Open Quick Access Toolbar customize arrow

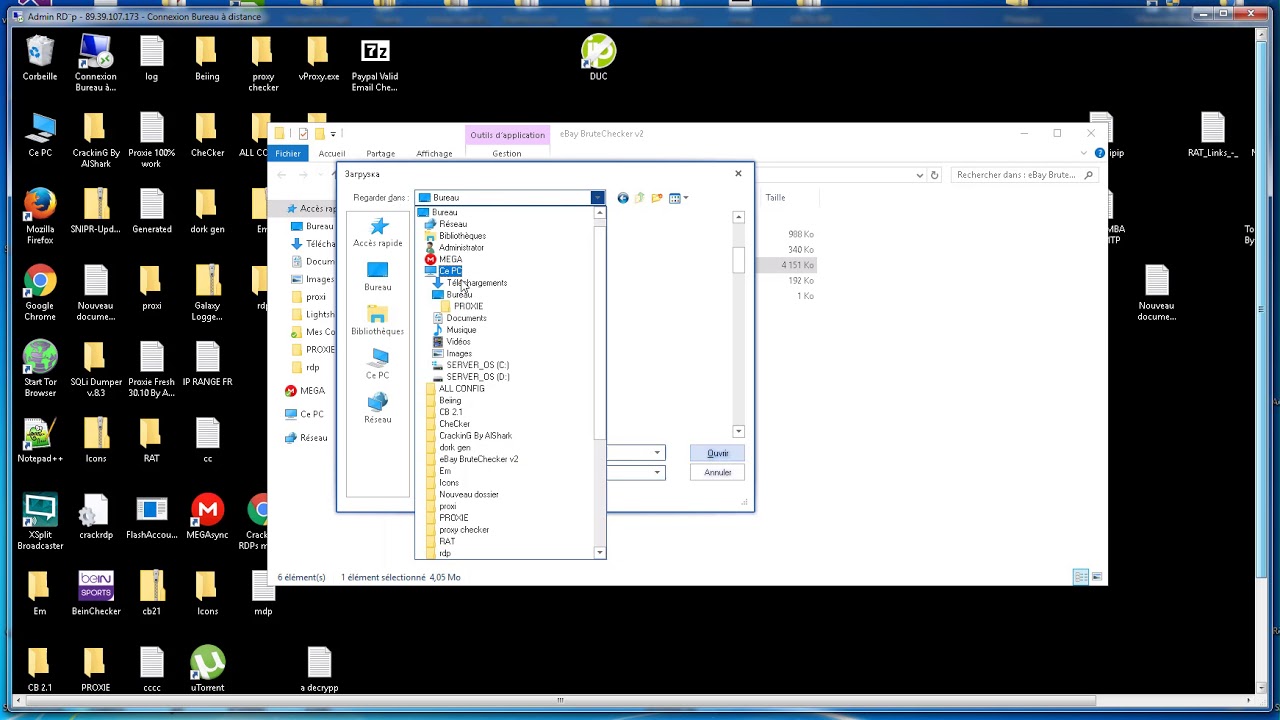pos(333,134)
